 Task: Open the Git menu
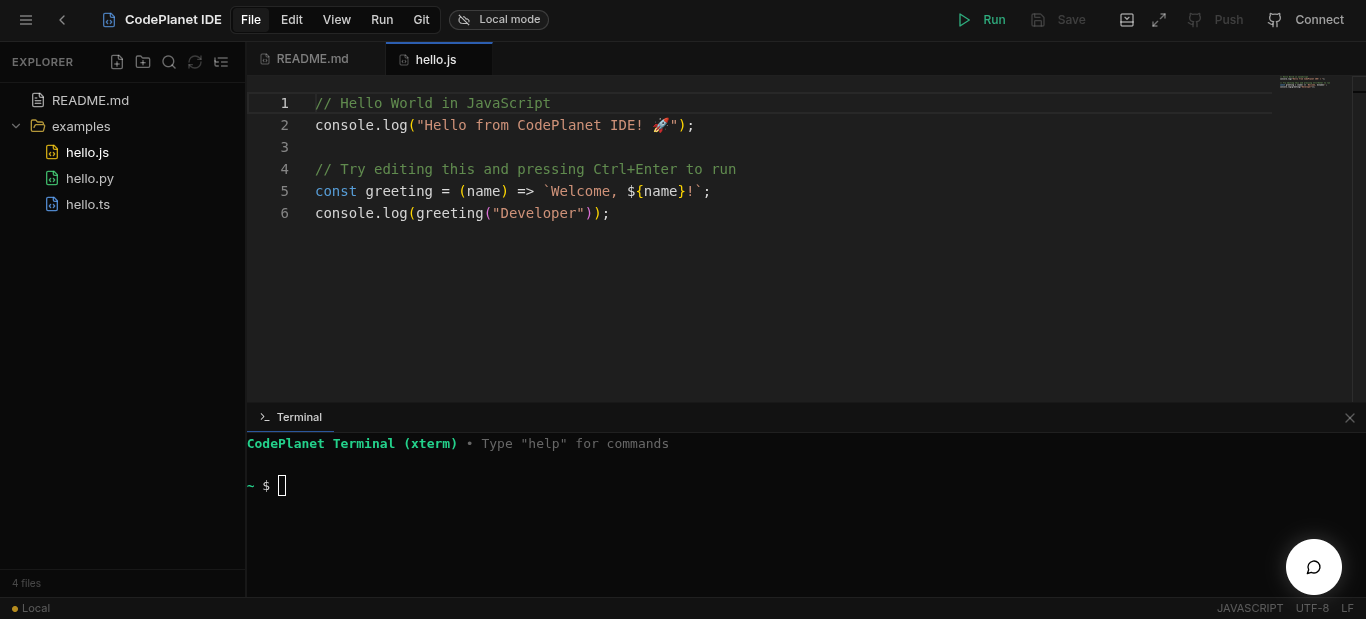click(x=422, y=20)
